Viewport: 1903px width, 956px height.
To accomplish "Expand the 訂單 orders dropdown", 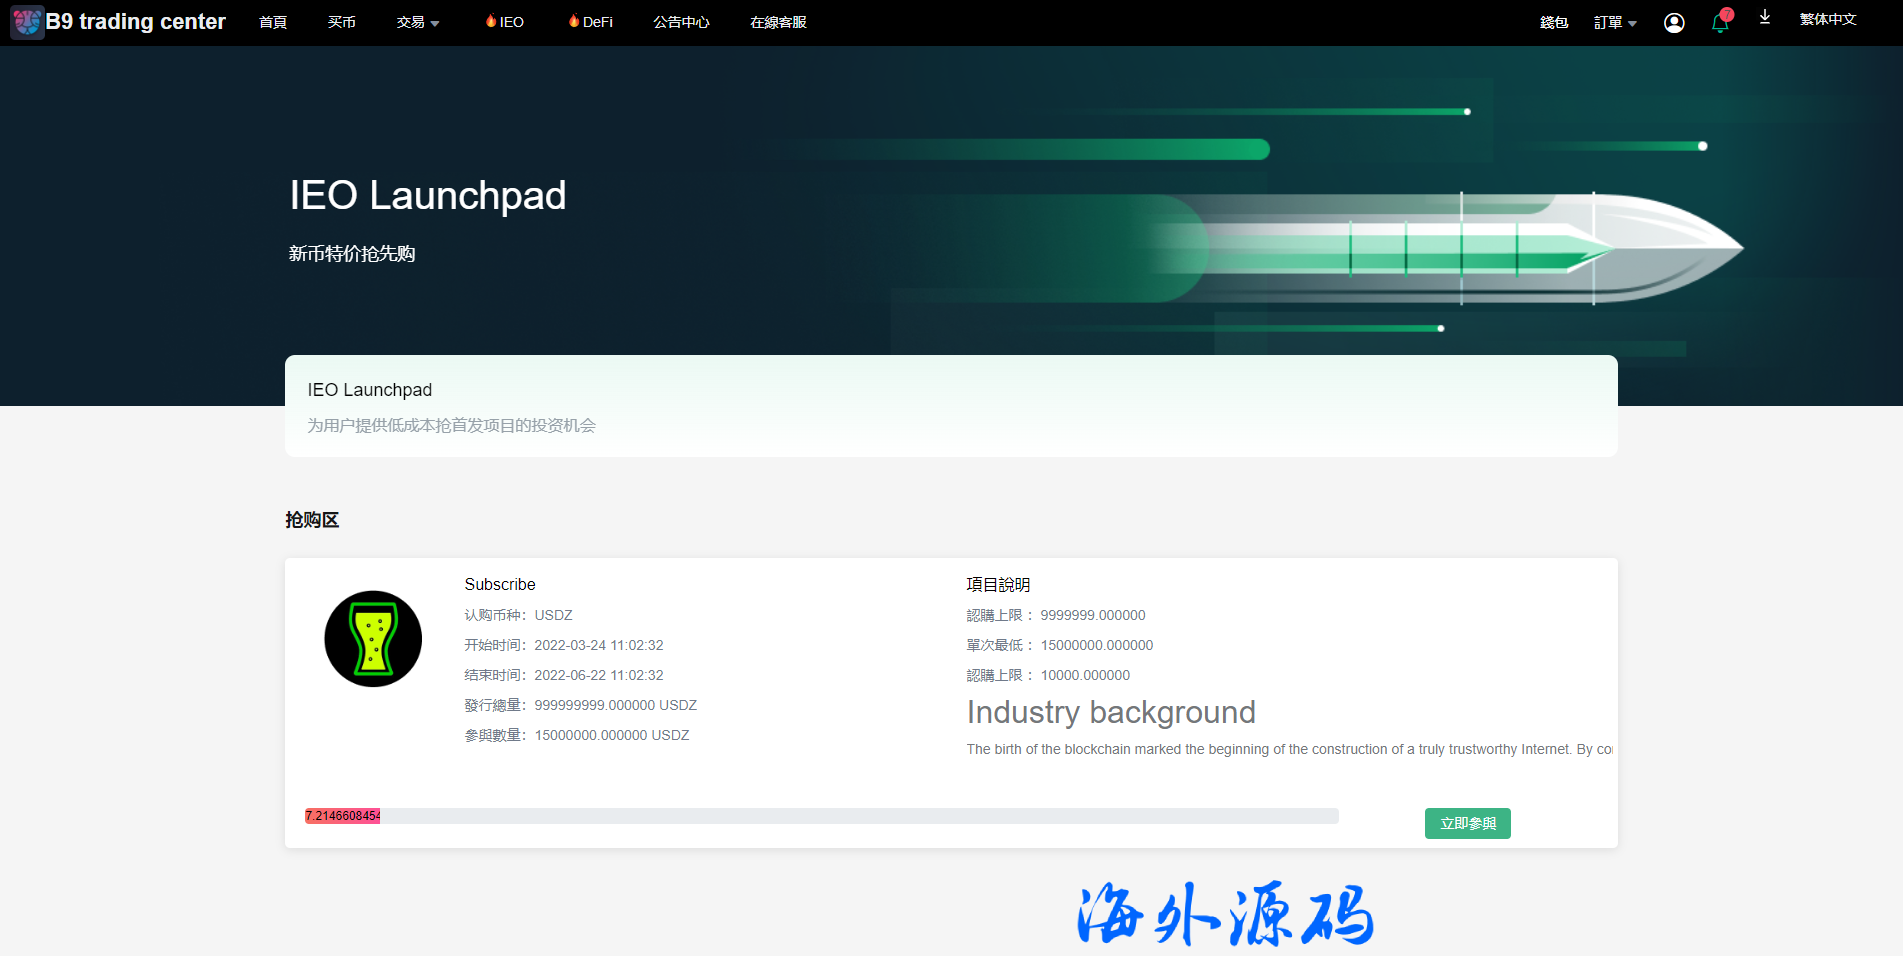I will (1614, 23).
